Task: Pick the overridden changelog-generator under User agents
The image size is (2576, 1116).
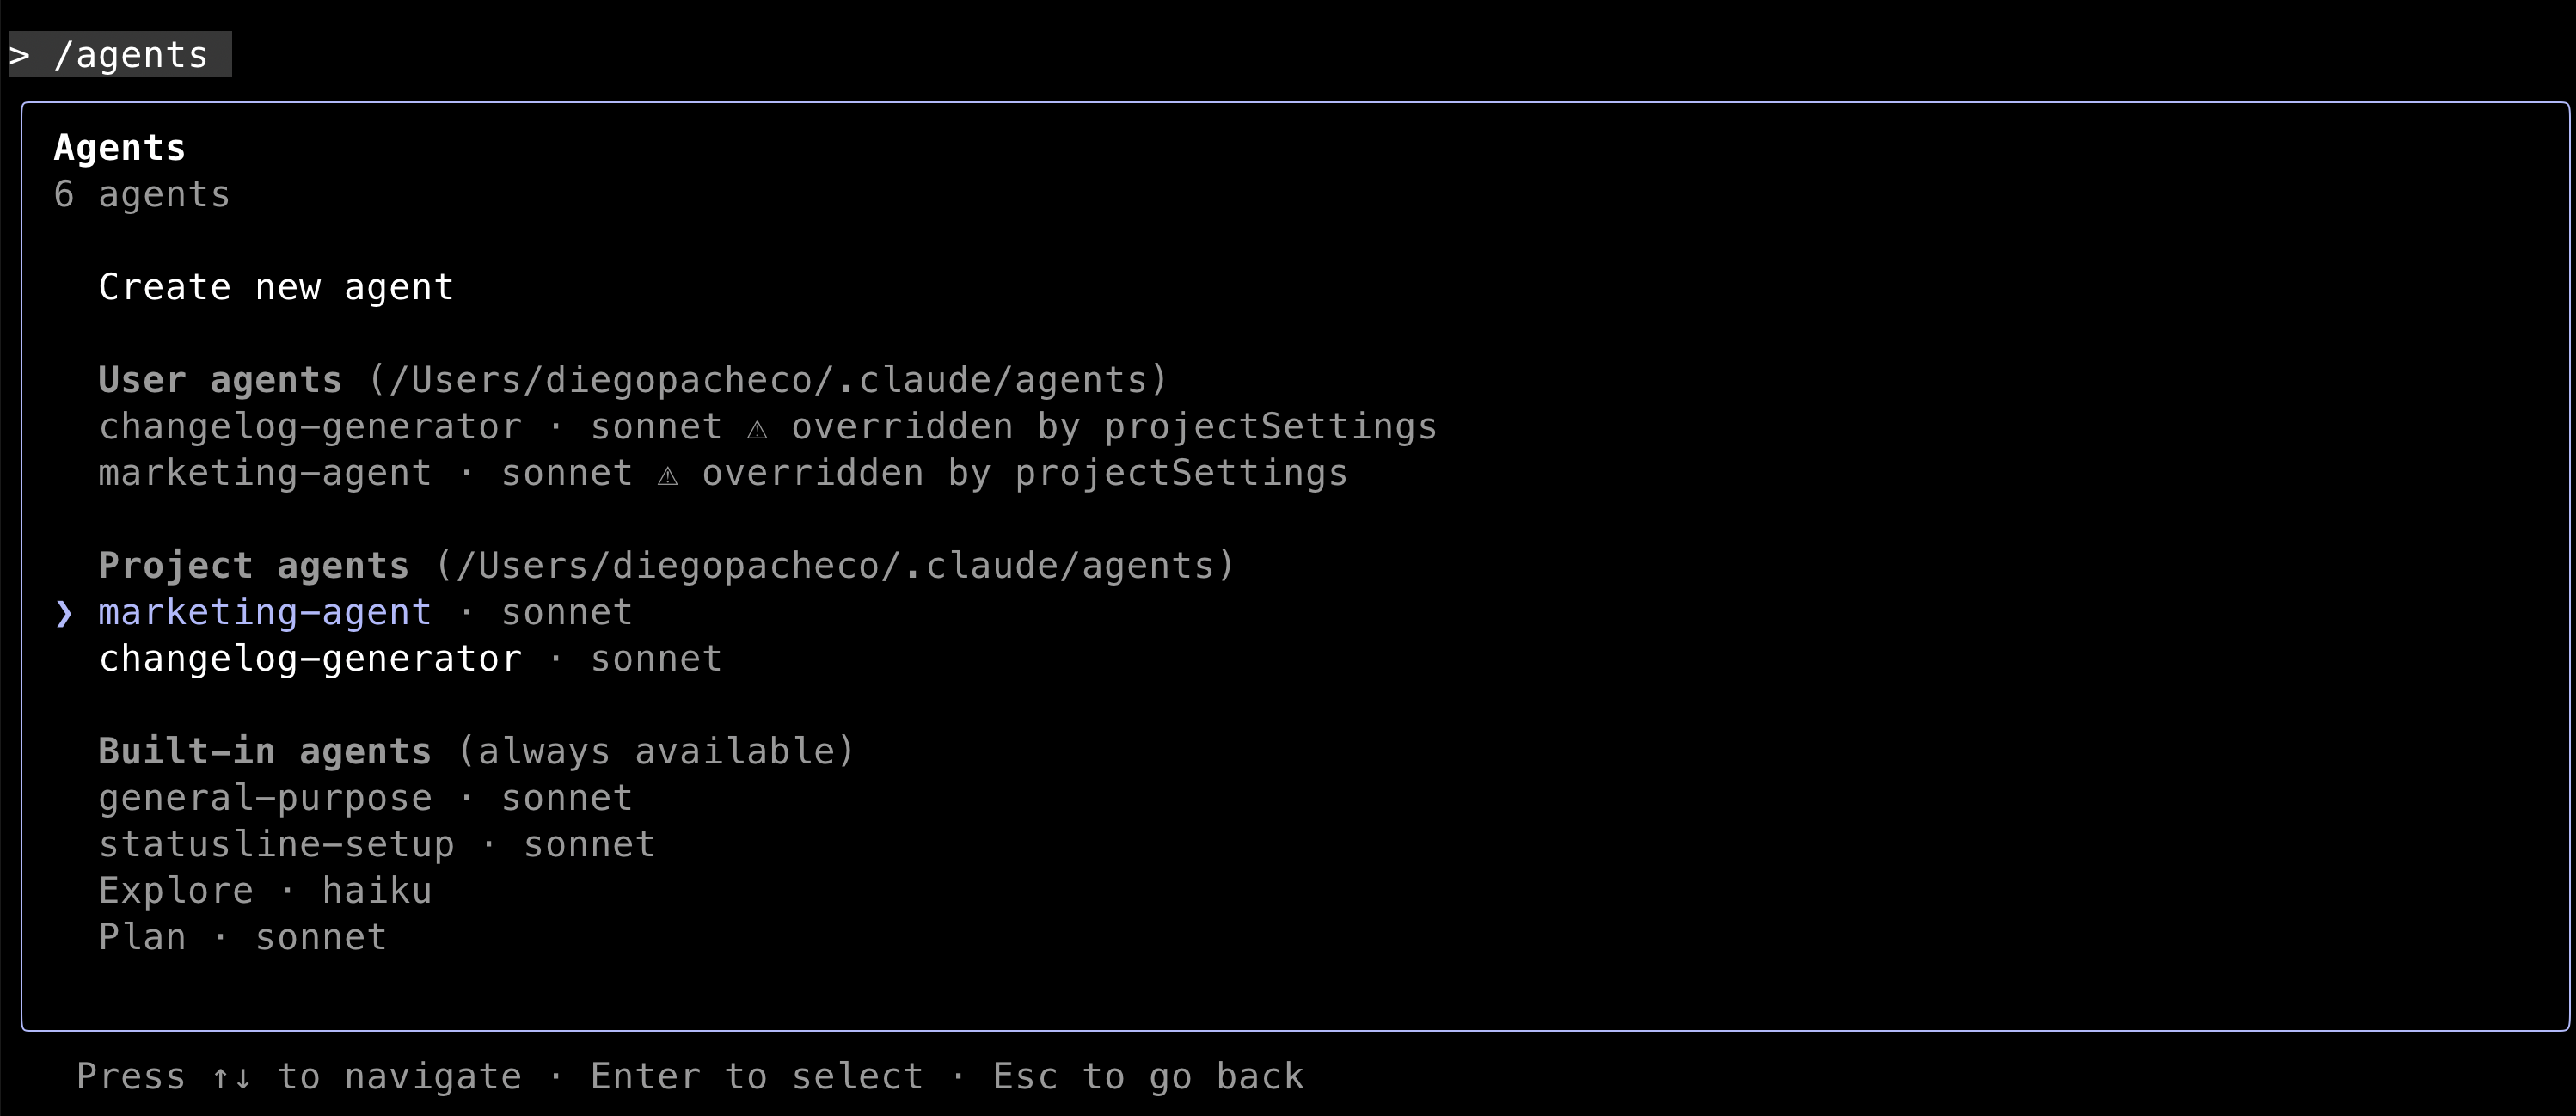Action: coord(310,428)
